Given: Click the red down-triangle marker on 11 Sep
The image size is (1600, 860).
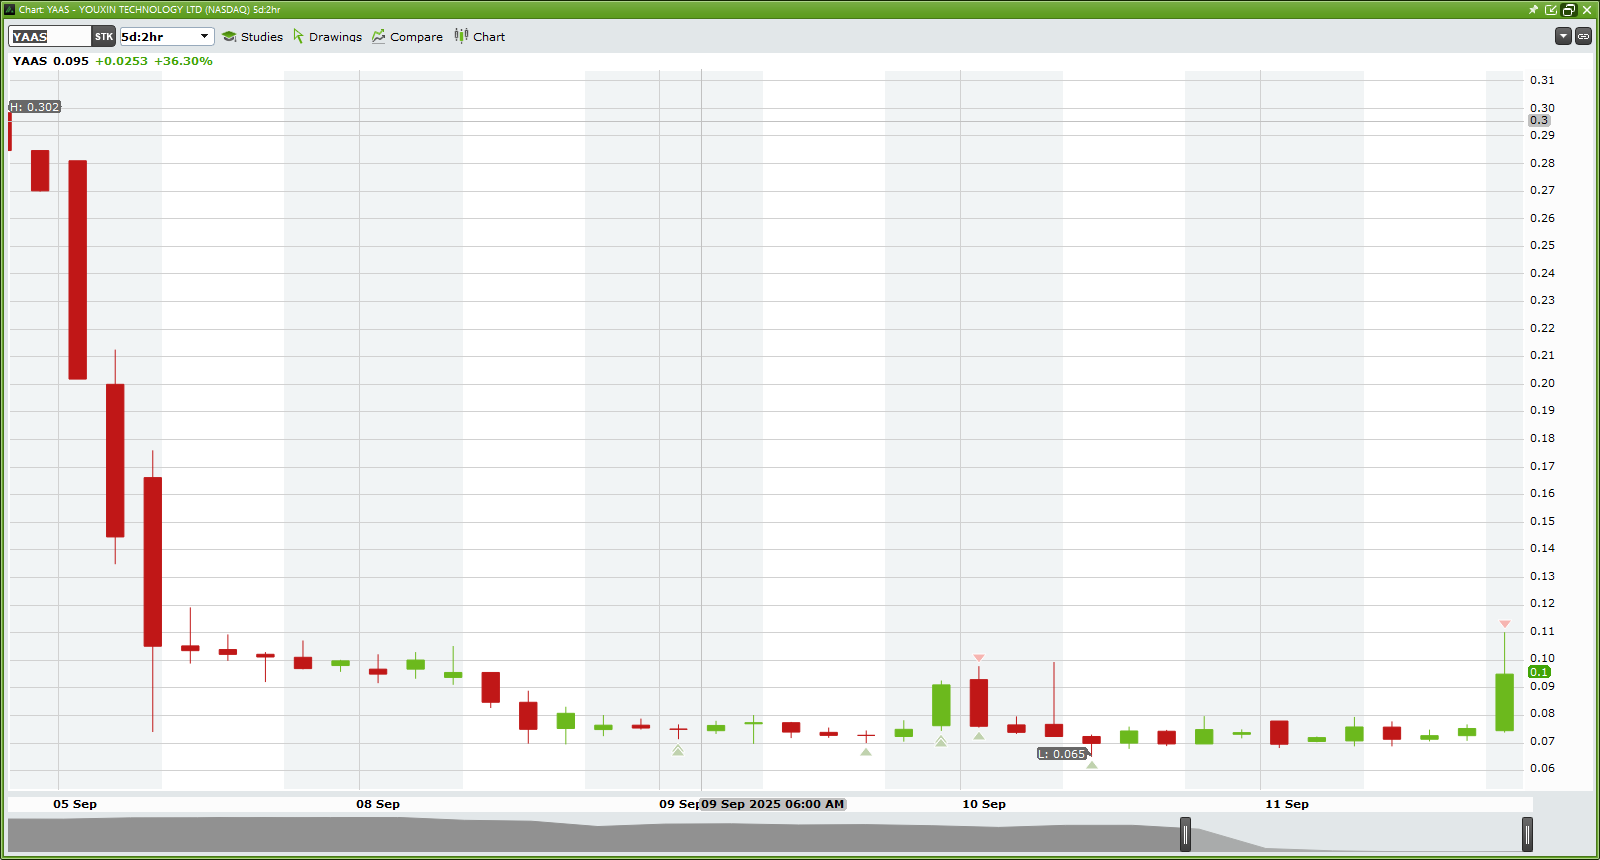Looking at the screenshot, I should click(1504, 624).
